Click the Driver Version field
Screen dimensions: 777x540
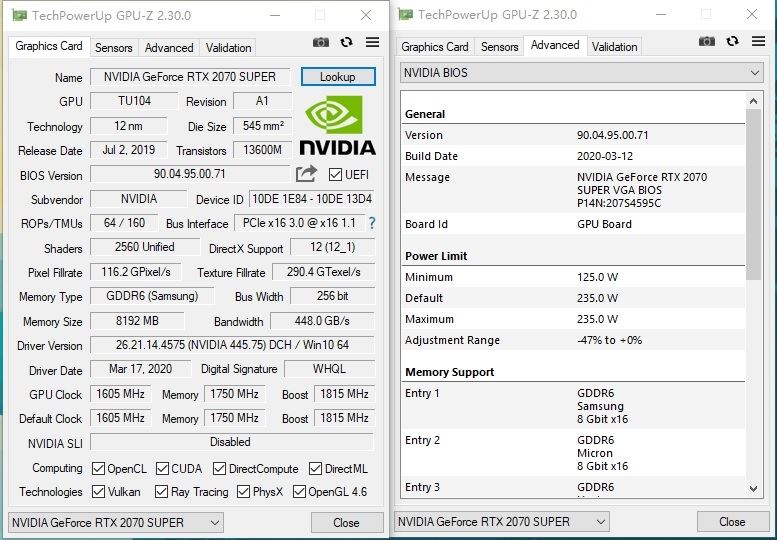click(232, 345)
